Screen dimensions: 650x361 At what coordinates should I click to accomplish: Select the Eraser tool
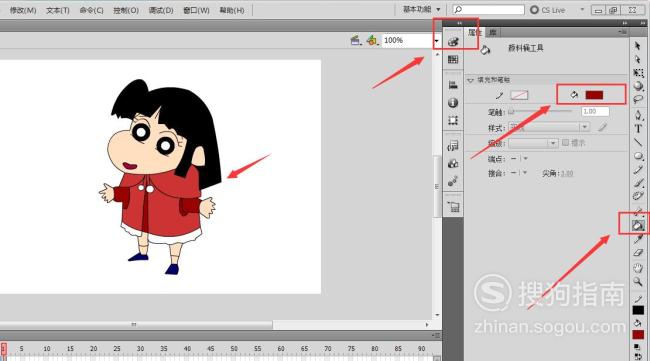(x=638, y=253)
